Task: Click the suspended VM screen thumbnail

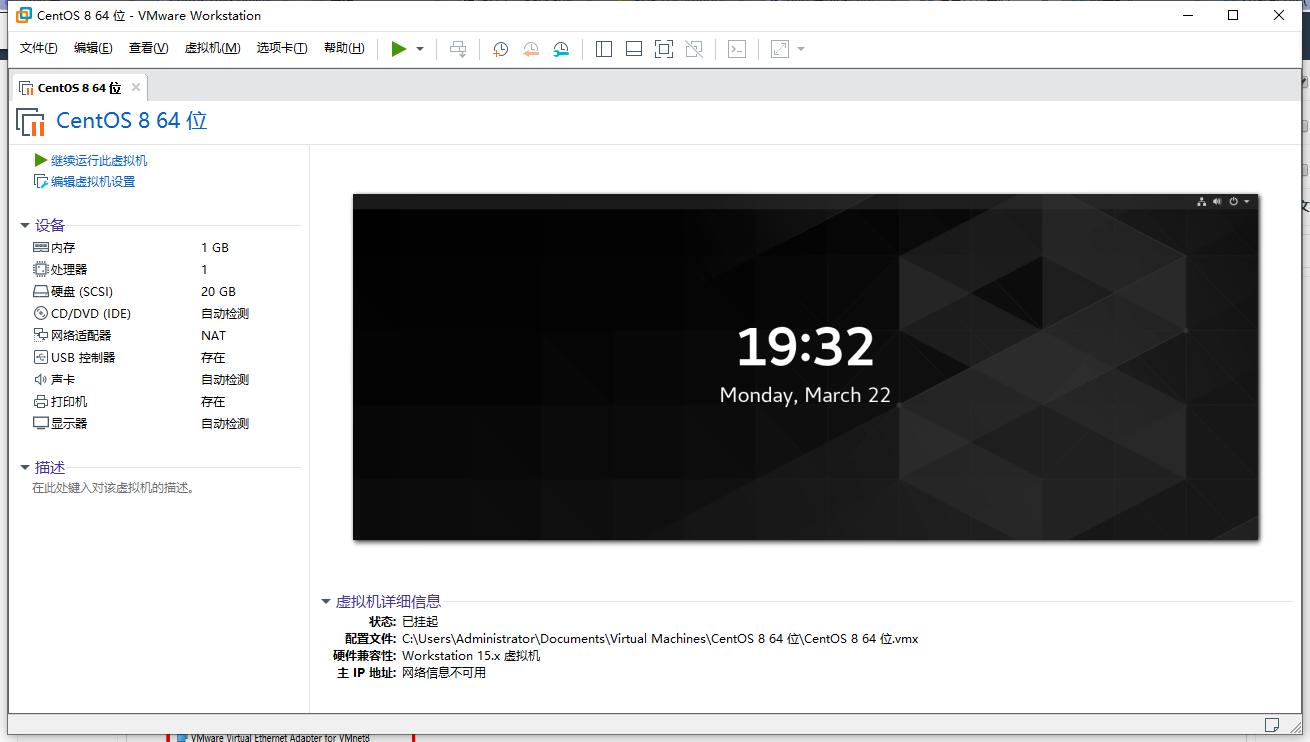Action: 806,367
